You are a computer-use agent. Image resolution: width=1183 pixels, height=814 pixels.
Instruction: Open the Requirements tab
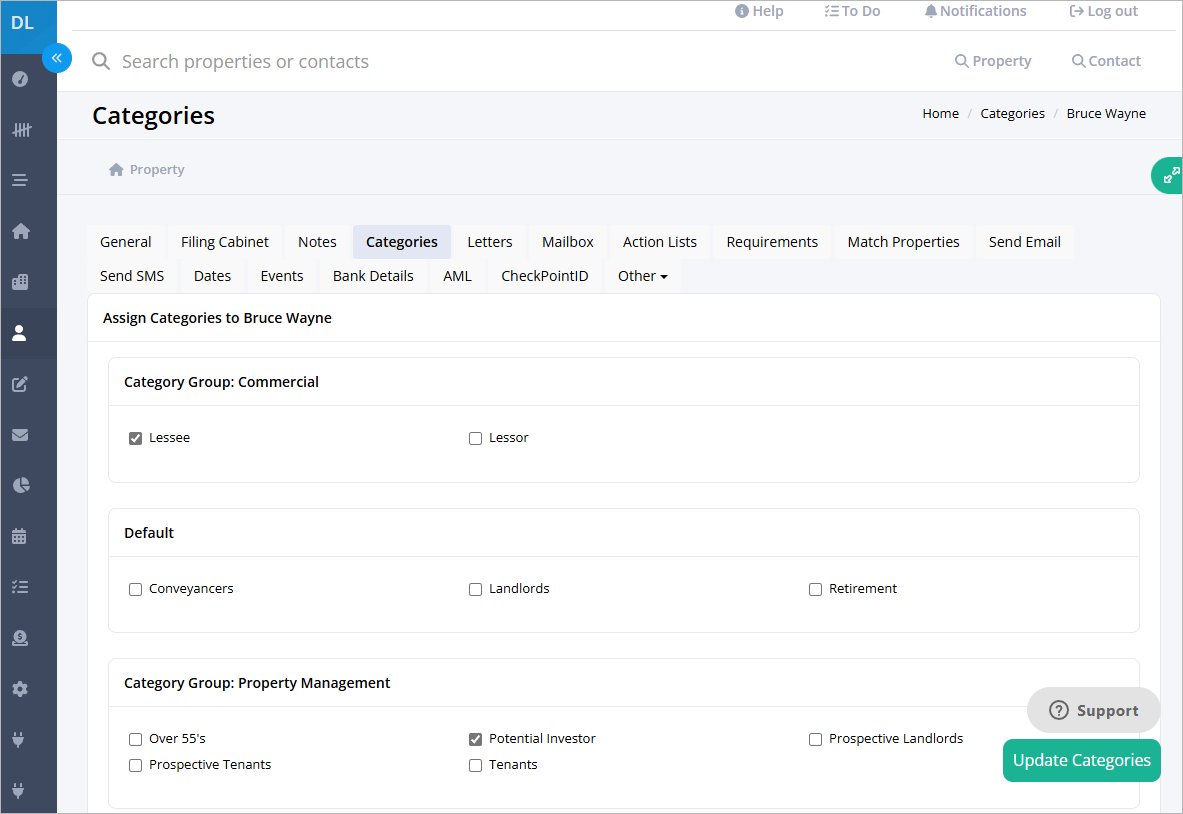pos(772,242)
